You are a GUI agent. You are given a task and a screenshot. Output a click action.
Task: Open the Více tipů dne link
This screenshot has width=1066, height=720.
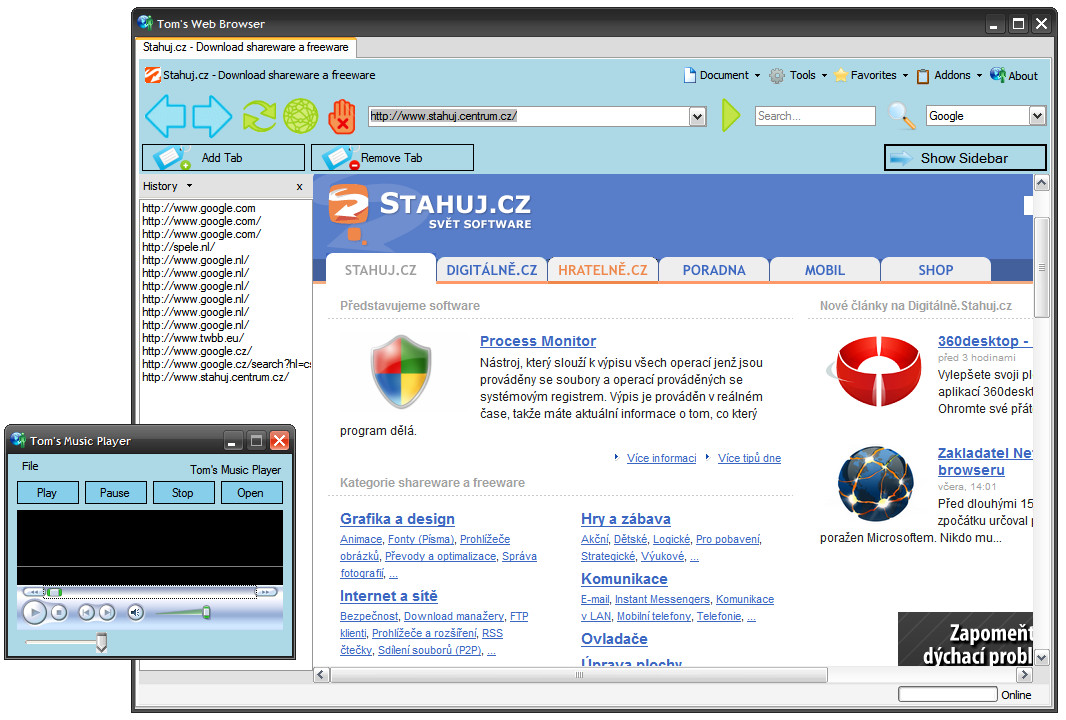click(x=749, y=458)
